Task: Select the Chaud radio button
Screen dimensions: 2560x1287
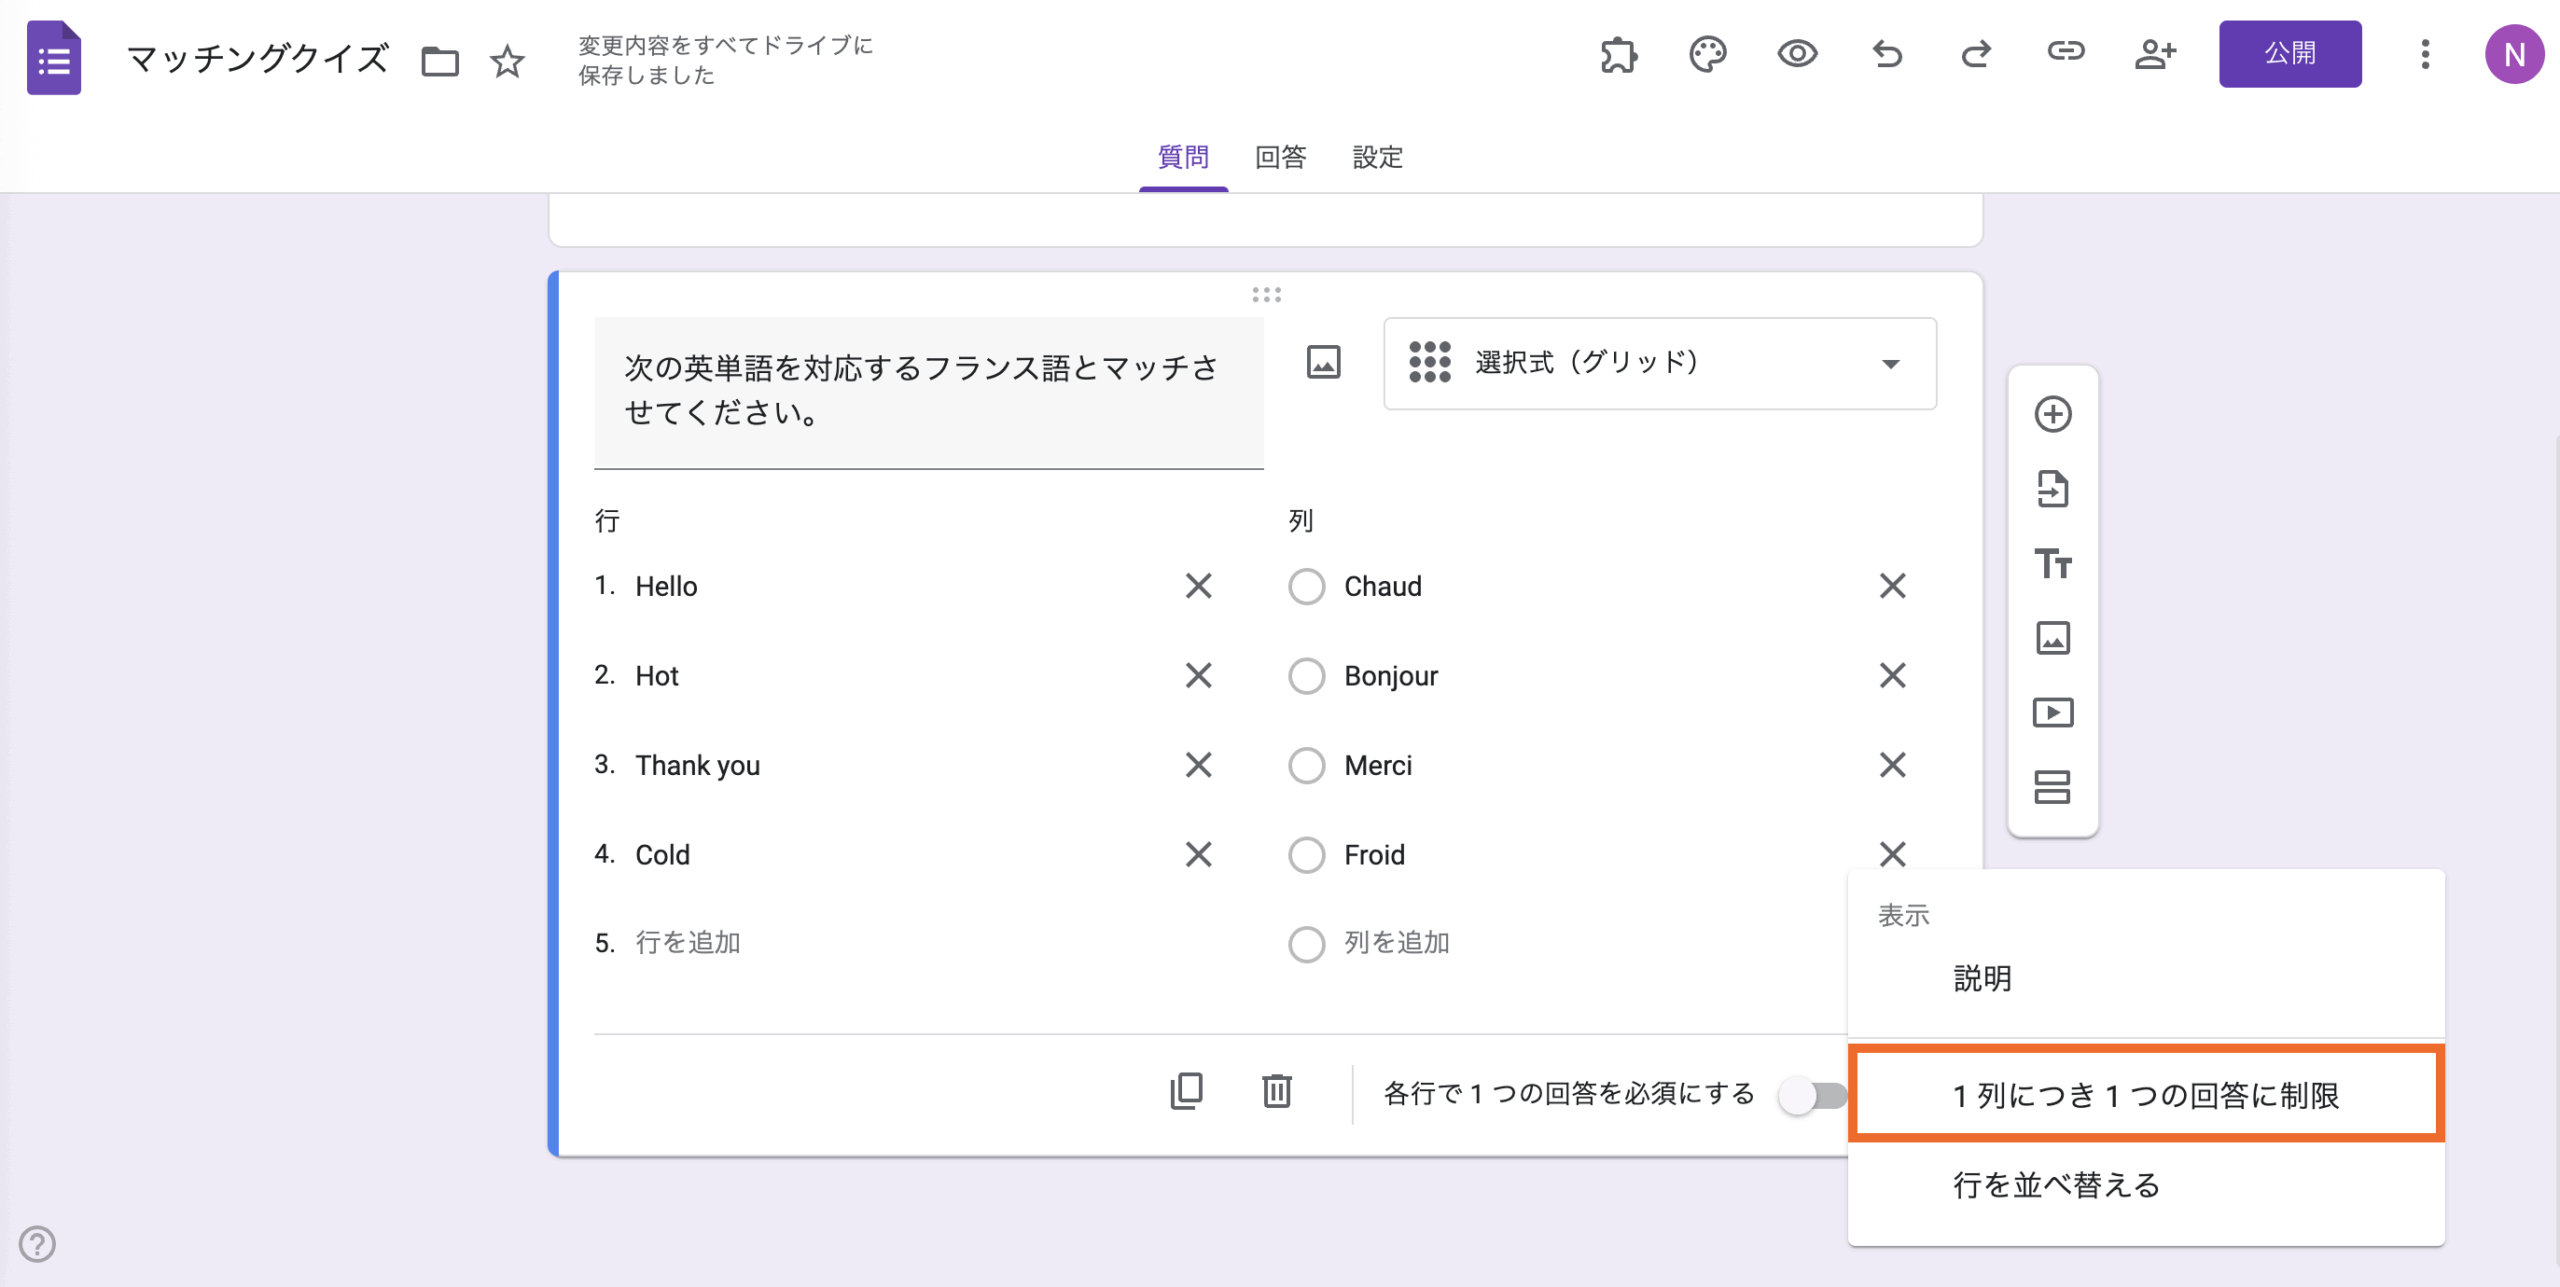Action: coord(1306,587)
